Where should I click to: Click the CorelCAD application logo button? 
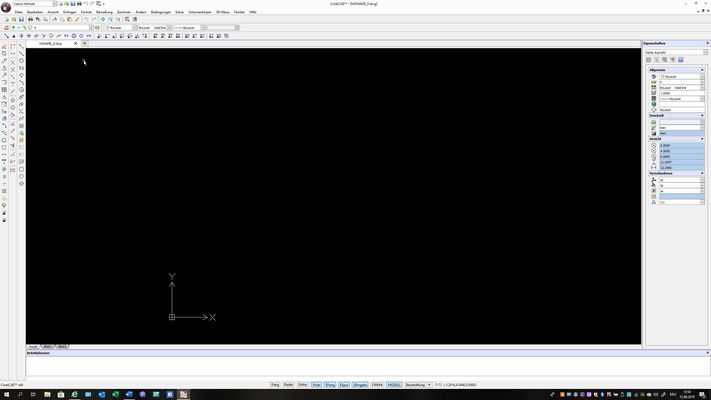(6, 7)
